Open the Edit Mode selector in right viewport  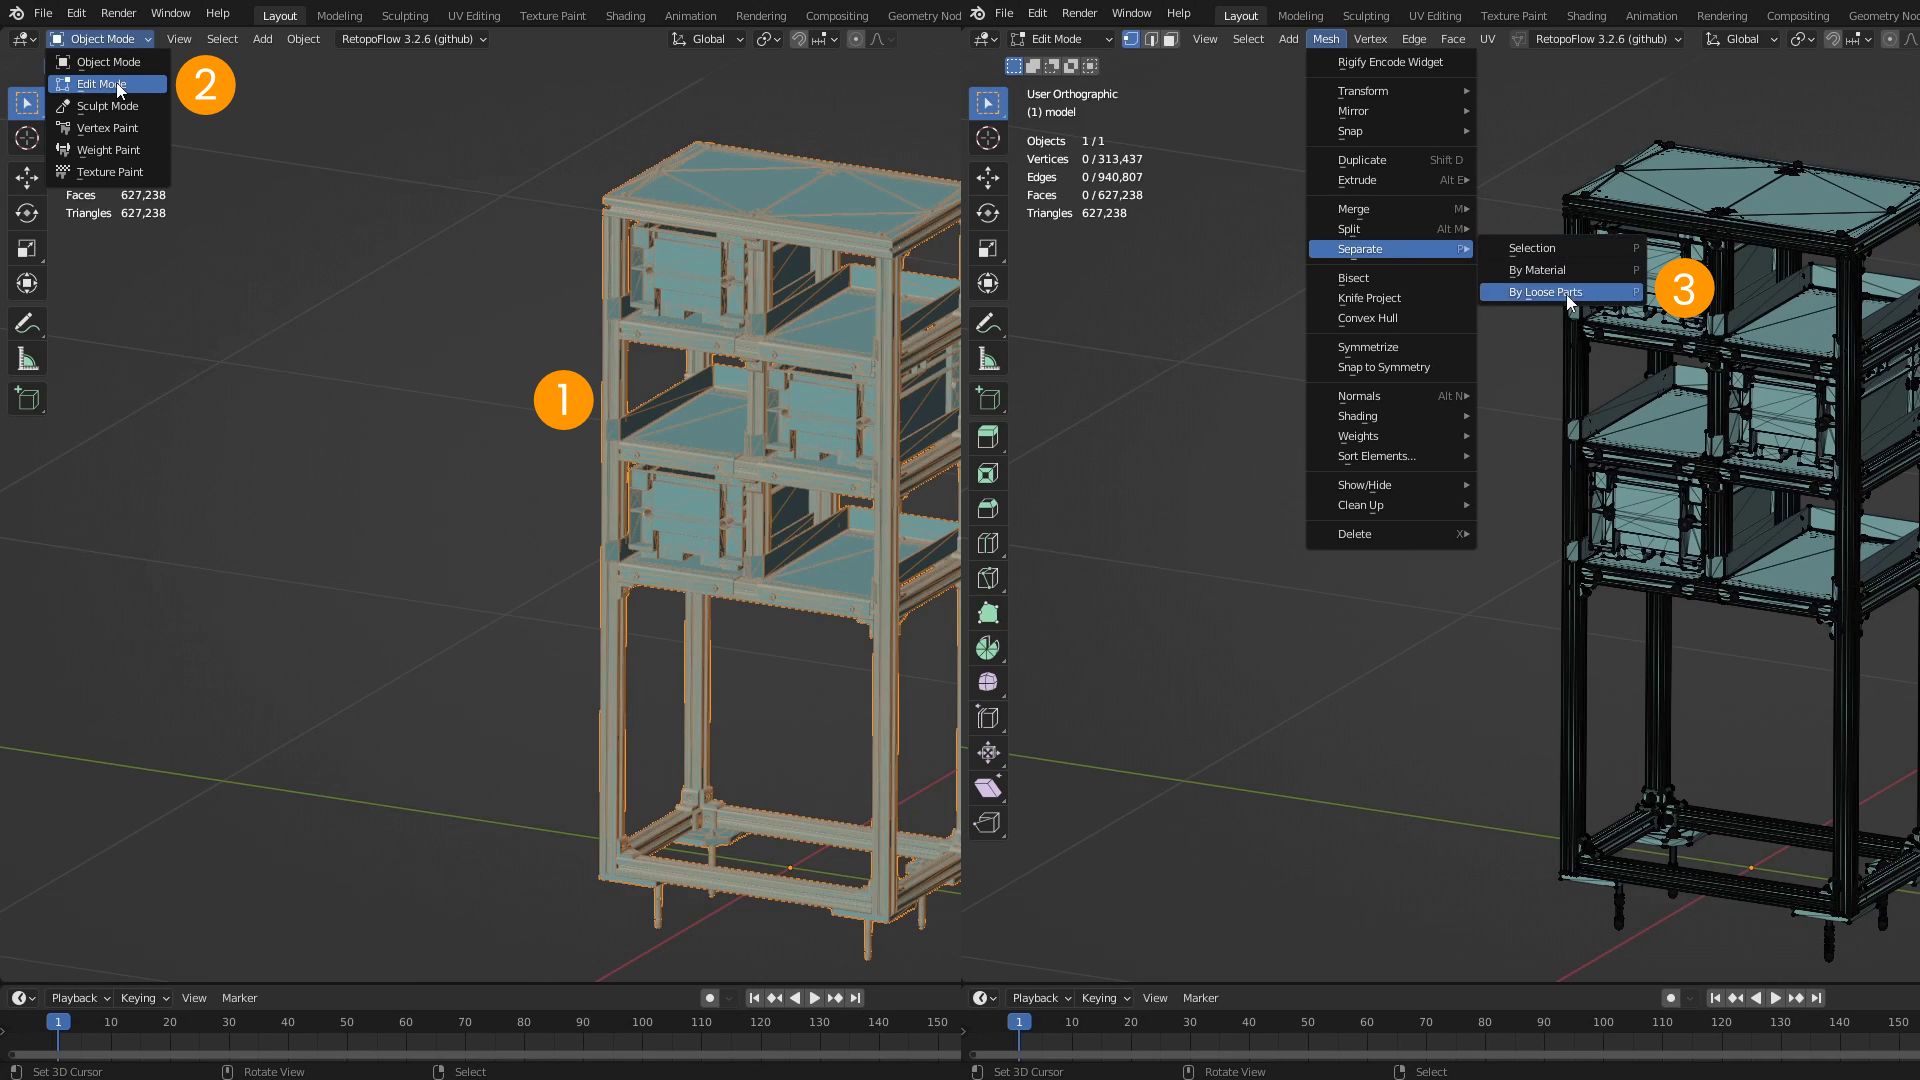1062,39
